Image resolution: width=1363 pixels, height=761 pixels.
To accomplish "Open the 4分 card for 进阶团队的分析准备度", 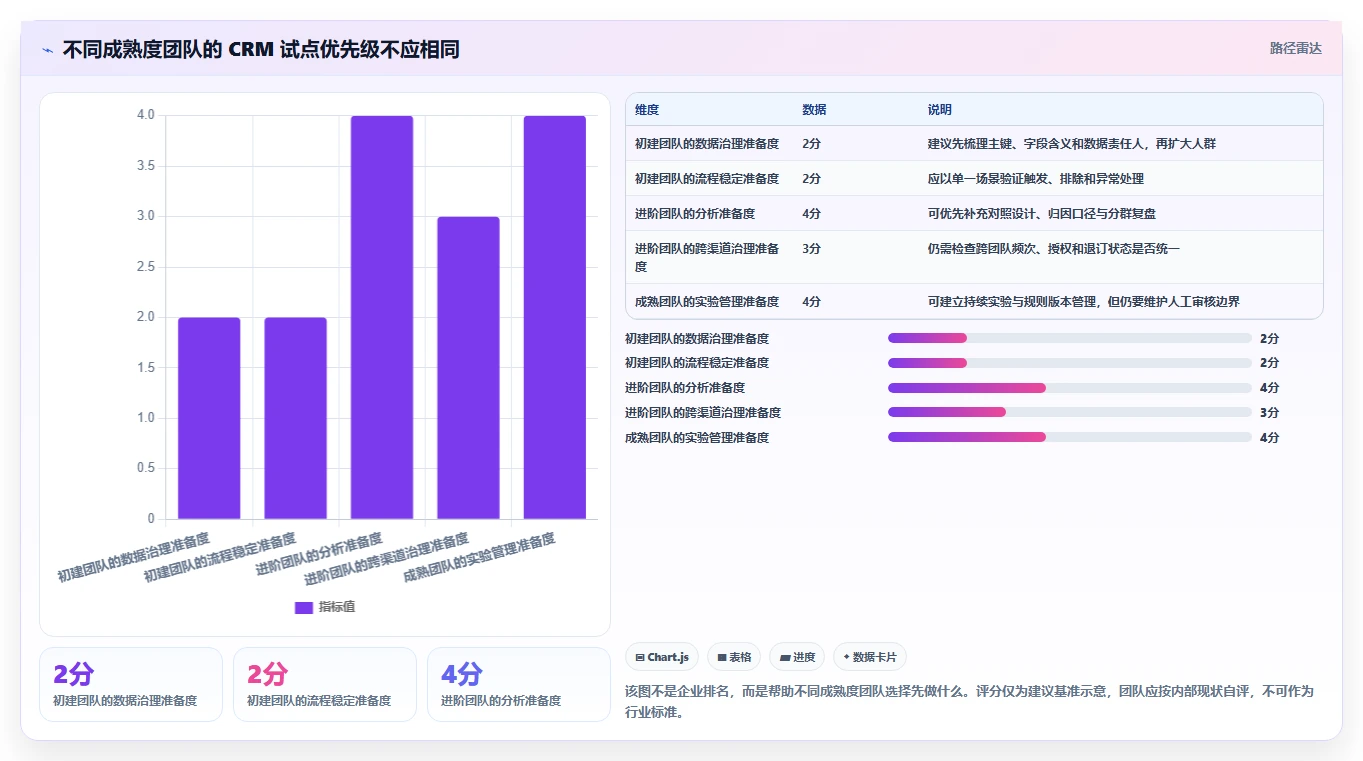I will point(519,684).
